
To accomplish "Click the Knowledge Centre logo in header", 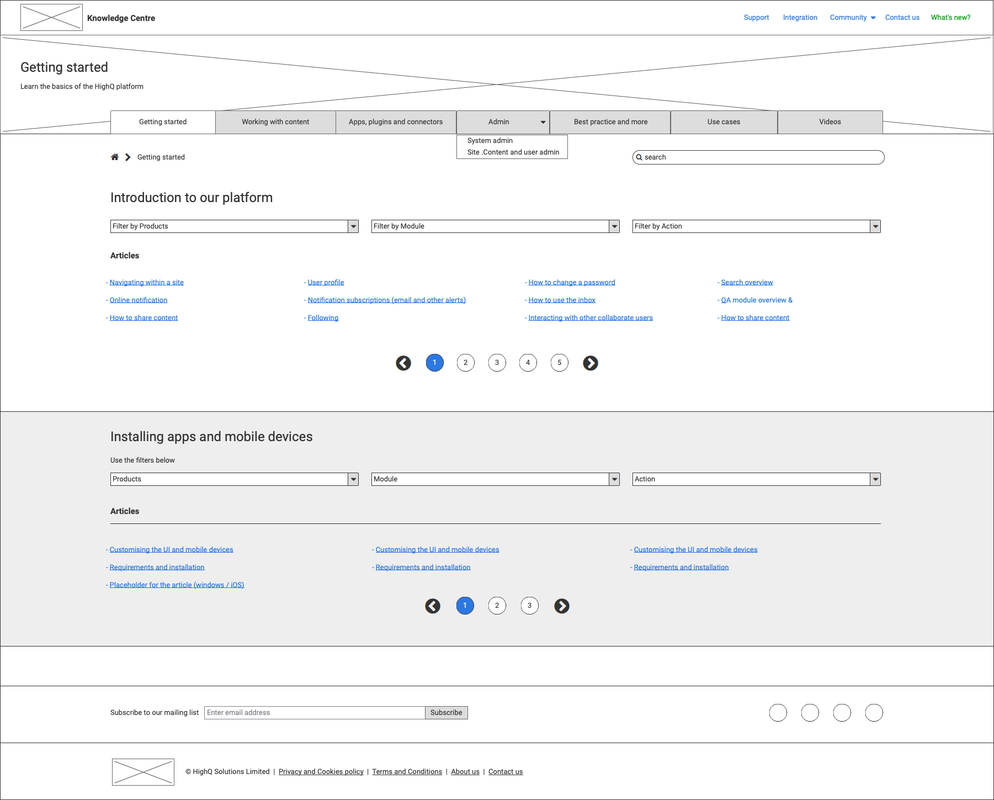I will pyautogui.click(x=51, y=18).
